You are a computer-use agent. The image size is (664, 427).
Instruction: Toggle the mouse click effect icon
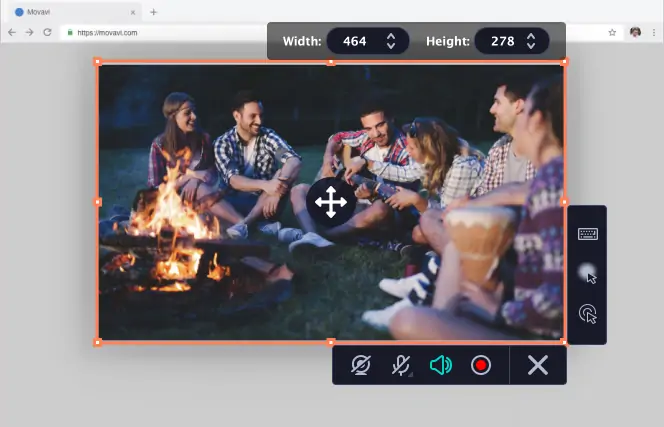click(x=588, y=314)
